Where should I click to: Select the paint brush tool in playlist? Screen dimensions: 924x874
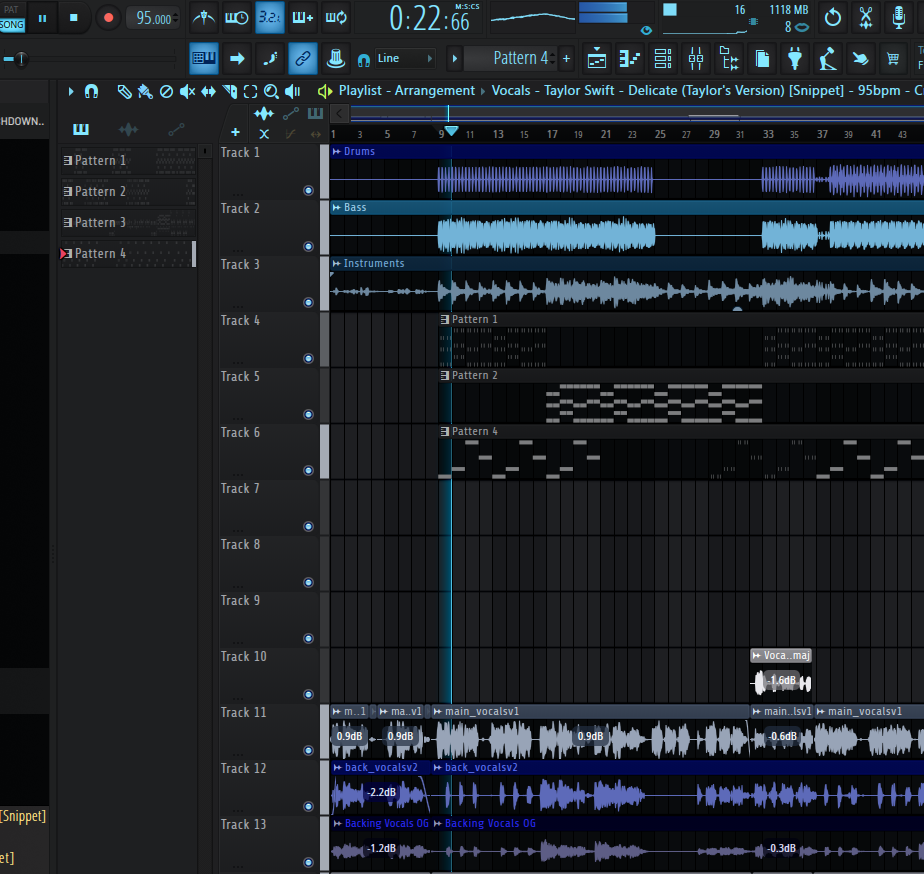(x=144, y=92)
